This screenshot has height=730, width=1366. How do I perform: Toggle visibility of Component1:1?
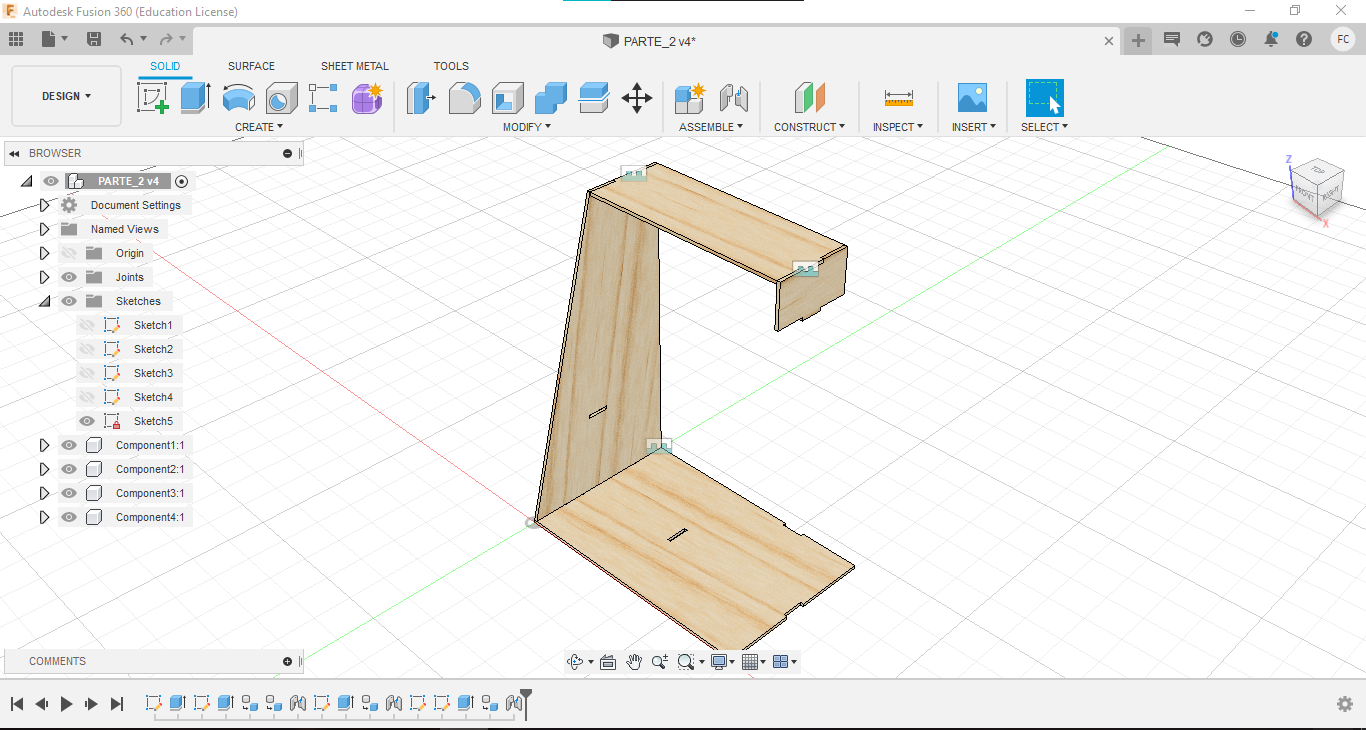coord(69,445)
